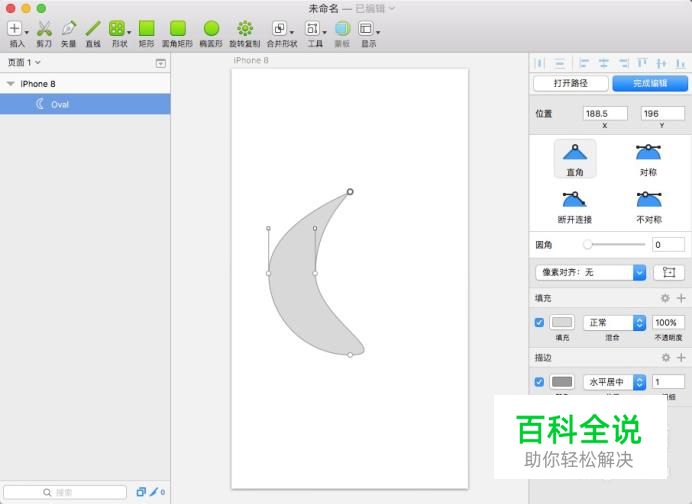This screenshot has width=692, height=504.
Task: Select the 圆角矩形 rounded rectangle tool
Action: tap(177, 28)
